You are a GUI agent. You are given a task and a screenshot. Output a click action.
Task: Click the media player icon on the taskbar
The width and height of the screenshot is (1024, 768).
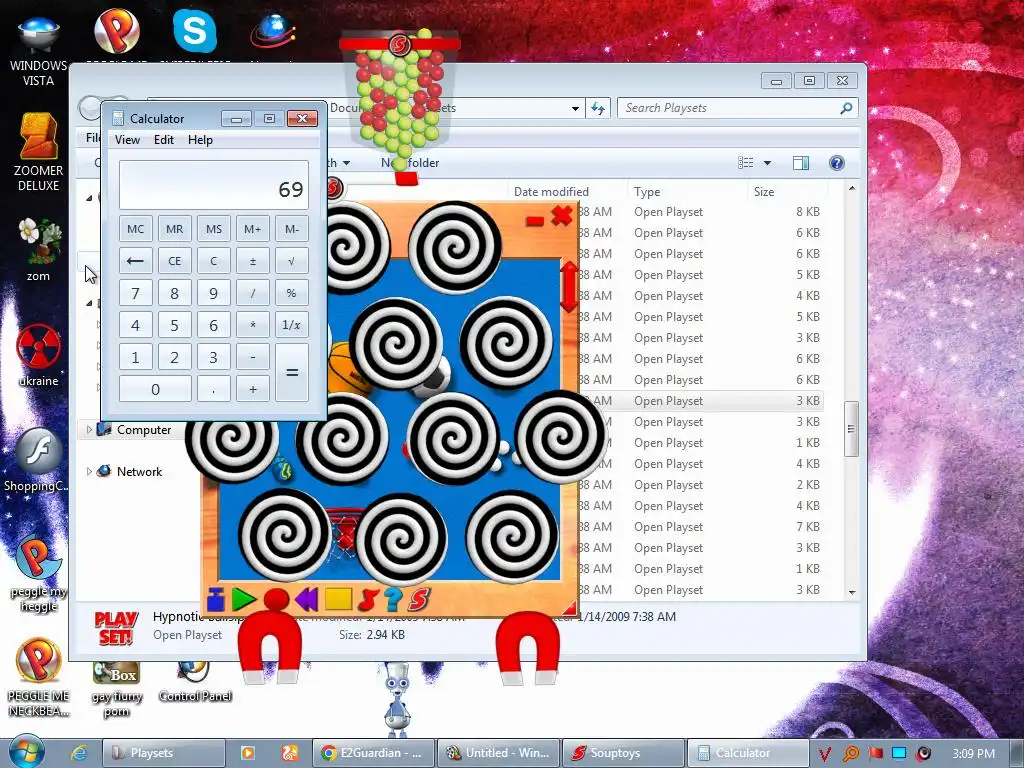point(248,753)
